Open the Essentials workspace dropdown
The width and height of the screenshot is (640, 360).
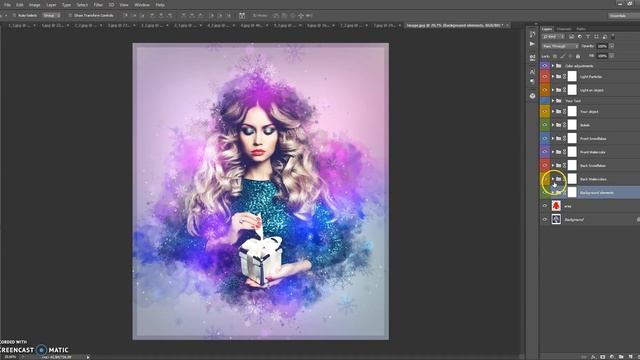coord(623,16)
